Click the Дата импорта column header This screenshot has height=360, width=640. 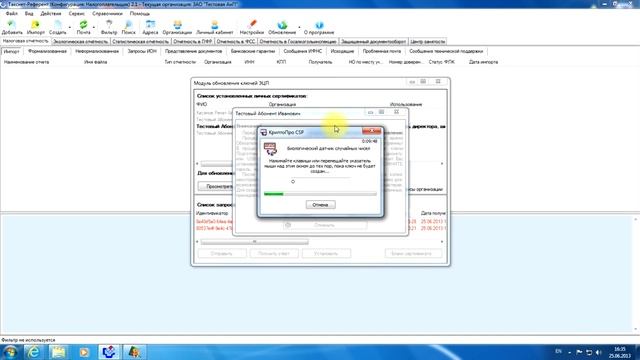(x=483, y=62)
